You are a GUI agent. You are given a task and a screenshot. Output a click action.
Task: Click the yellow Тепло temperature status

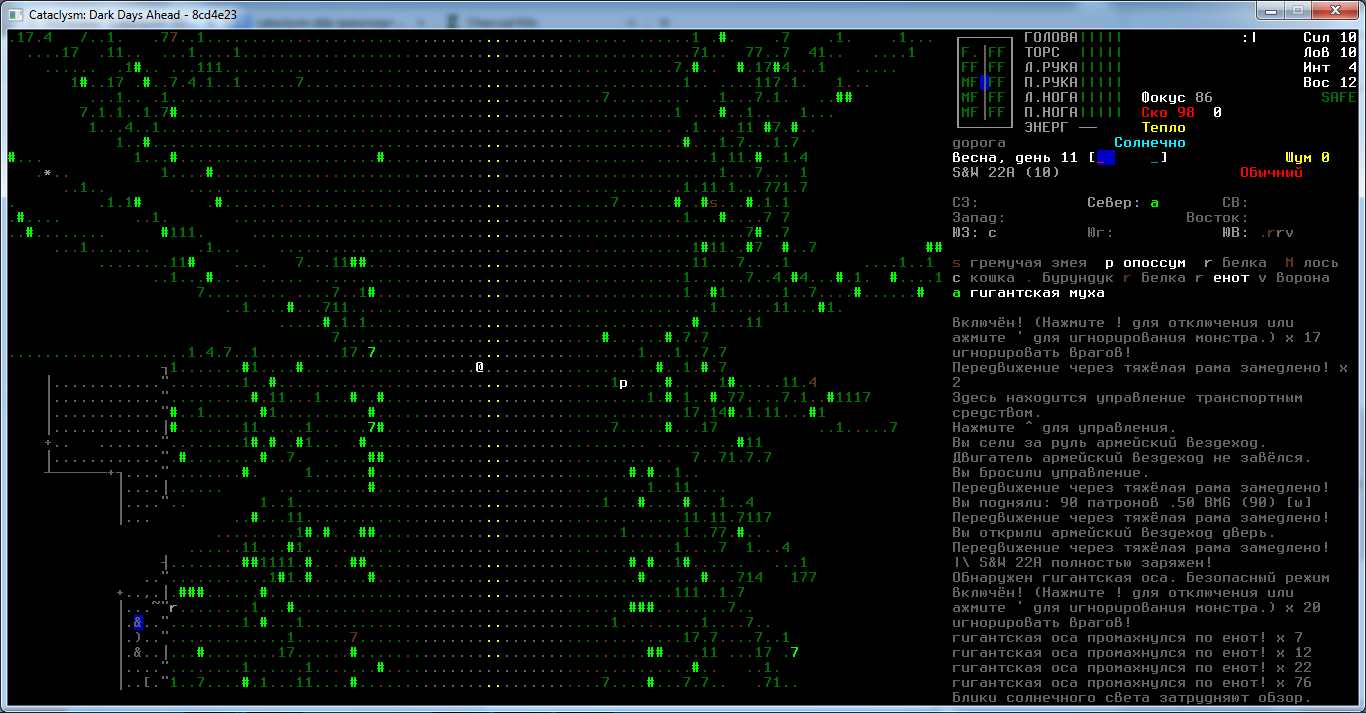point(1163,127)
